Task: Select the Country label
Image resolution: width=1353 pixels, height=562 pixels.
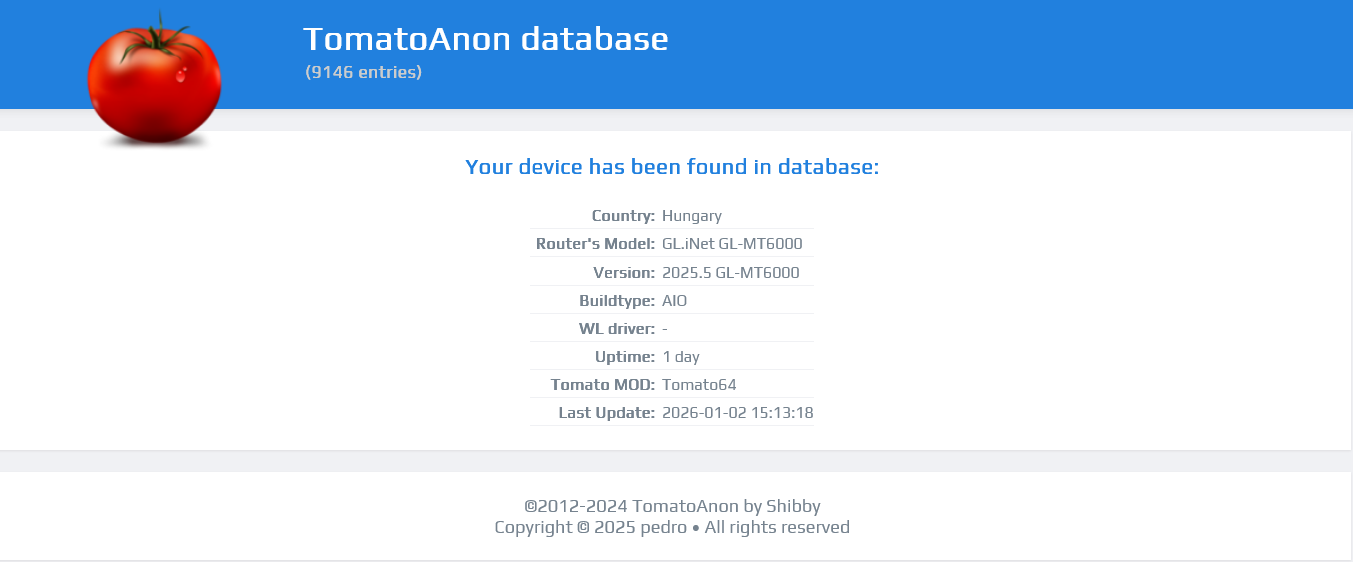Action: coord(623,216)
